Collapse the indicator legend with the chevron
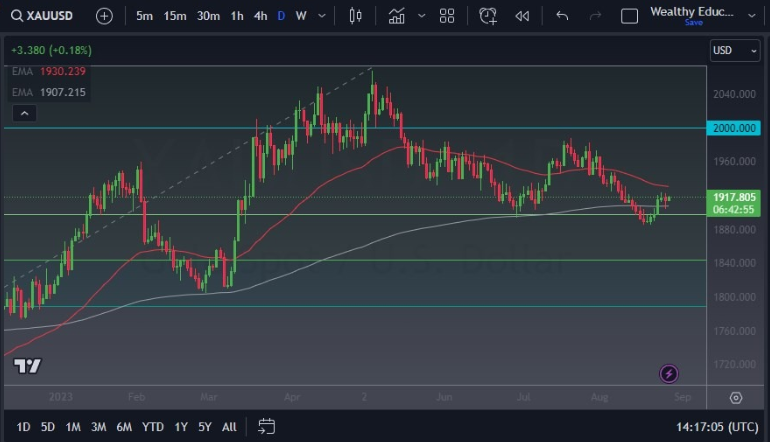 pos(25,114)
